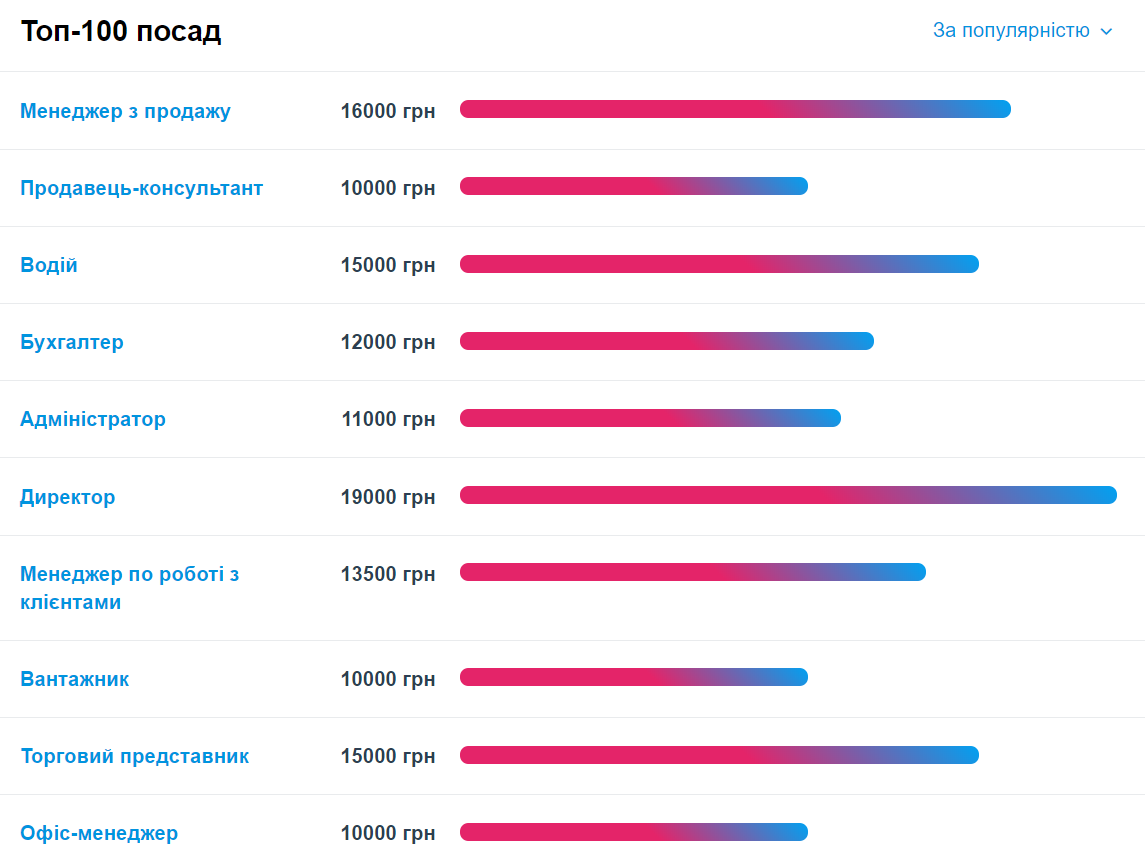Click the salary bar for 'Менеджер з продажу'
This screenshot has width=1145, height=850.
[735, 109]
